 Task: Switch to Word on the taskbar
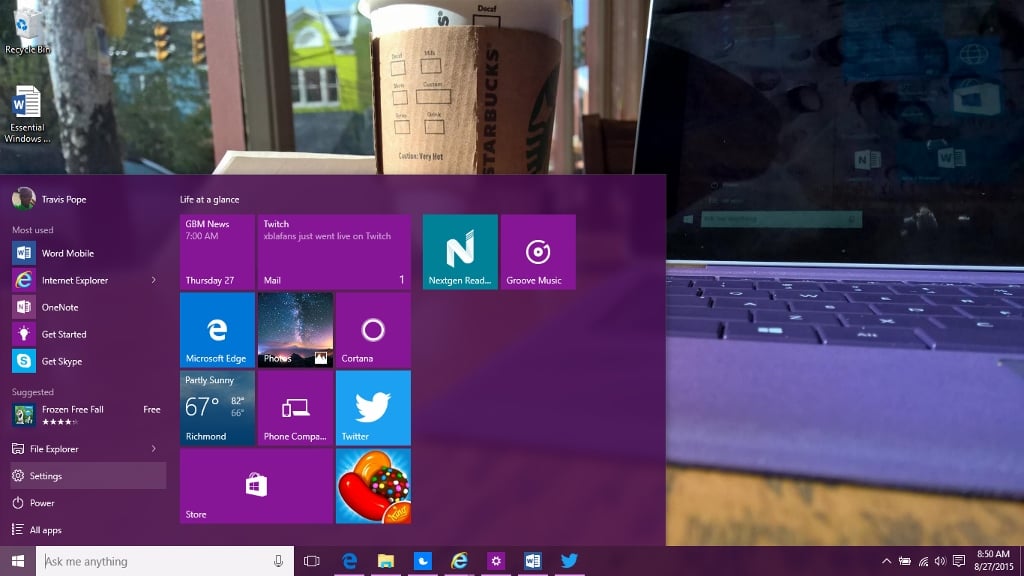tap(532, 561)
